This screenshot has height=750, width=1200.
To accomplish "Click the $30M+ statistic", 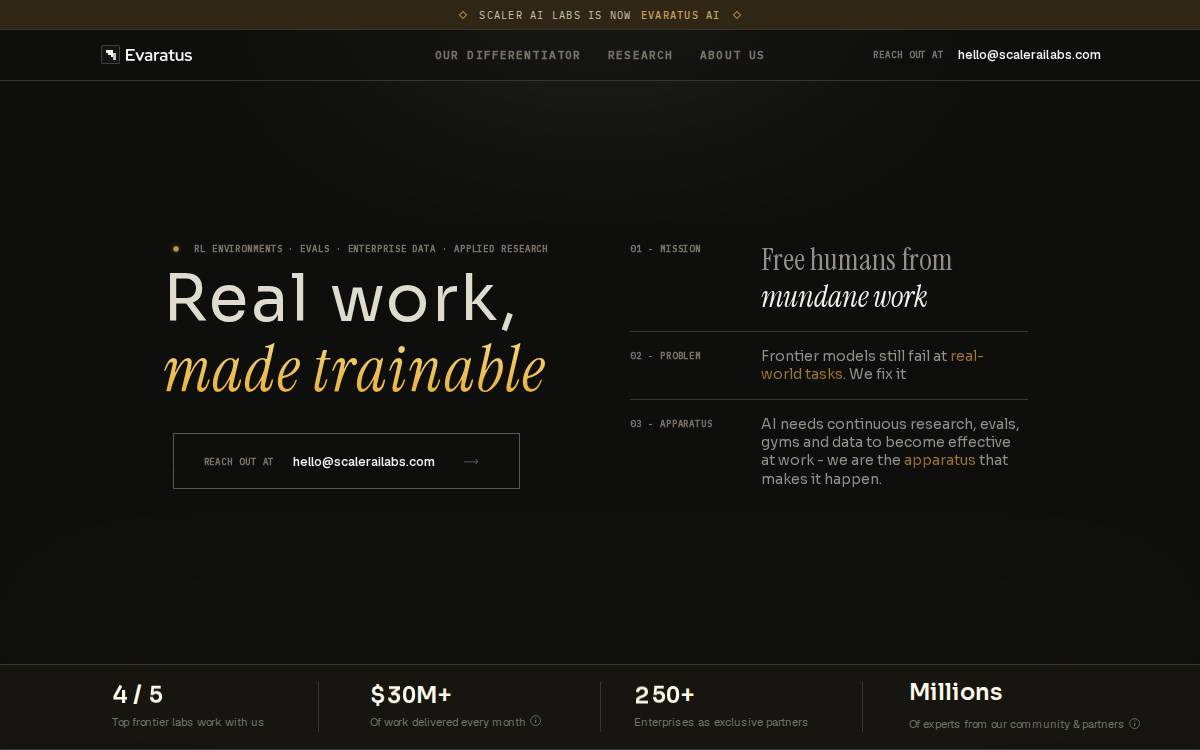I will [x=411, y=694].
